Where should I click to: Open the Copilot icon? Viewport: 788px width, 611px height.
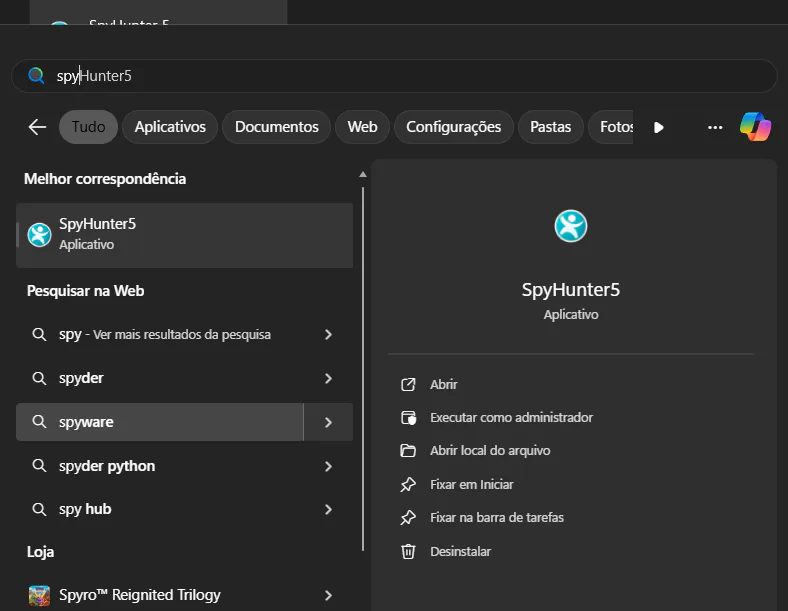click(x=755, y=127)
